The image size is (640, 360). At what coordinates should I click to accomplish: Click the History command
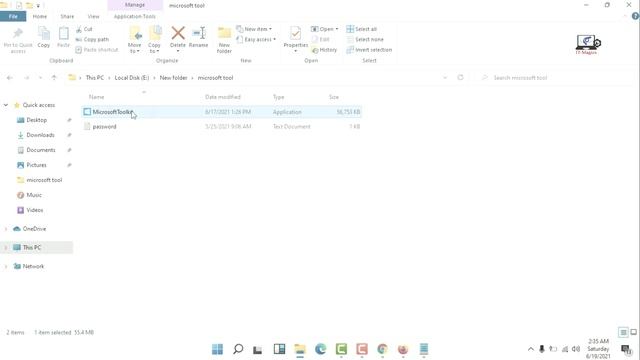(324, 50)
